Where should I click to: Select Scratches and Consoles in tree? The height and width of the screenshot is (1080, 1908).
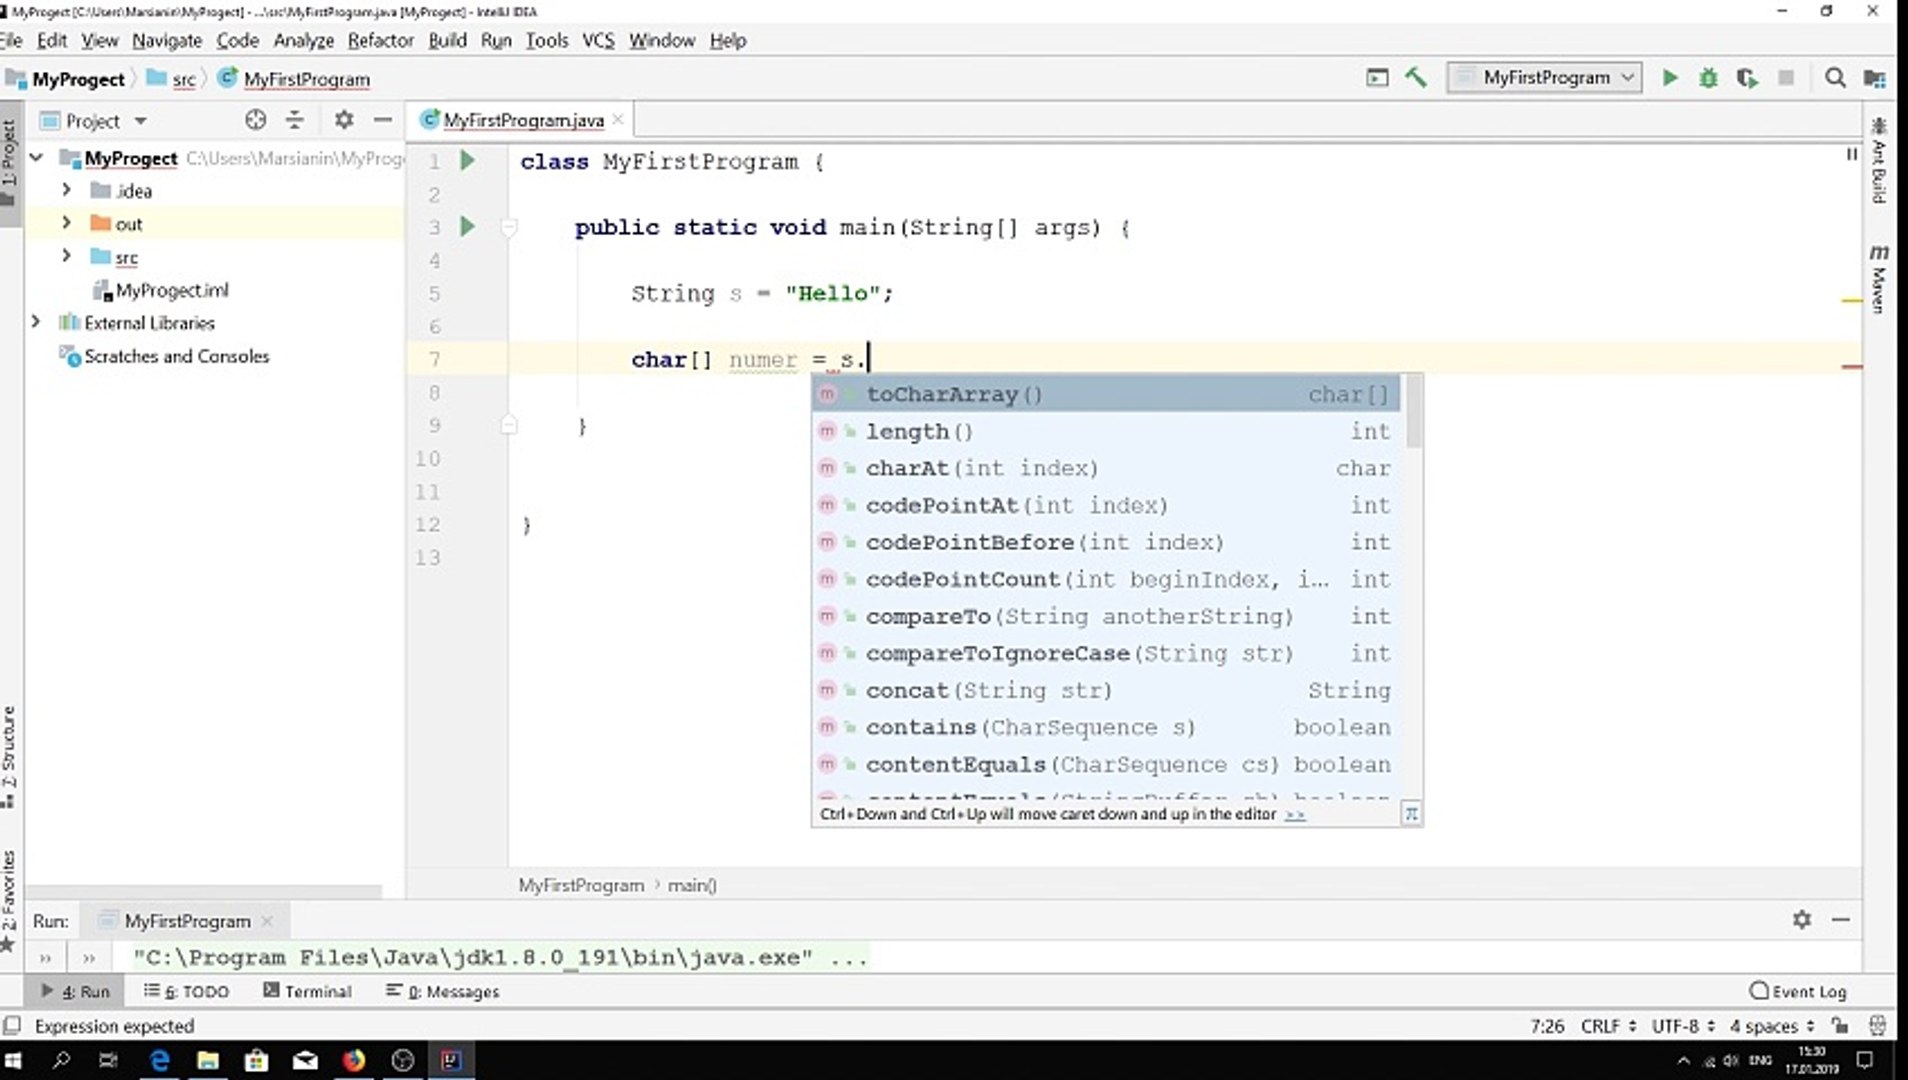point(176,356)
